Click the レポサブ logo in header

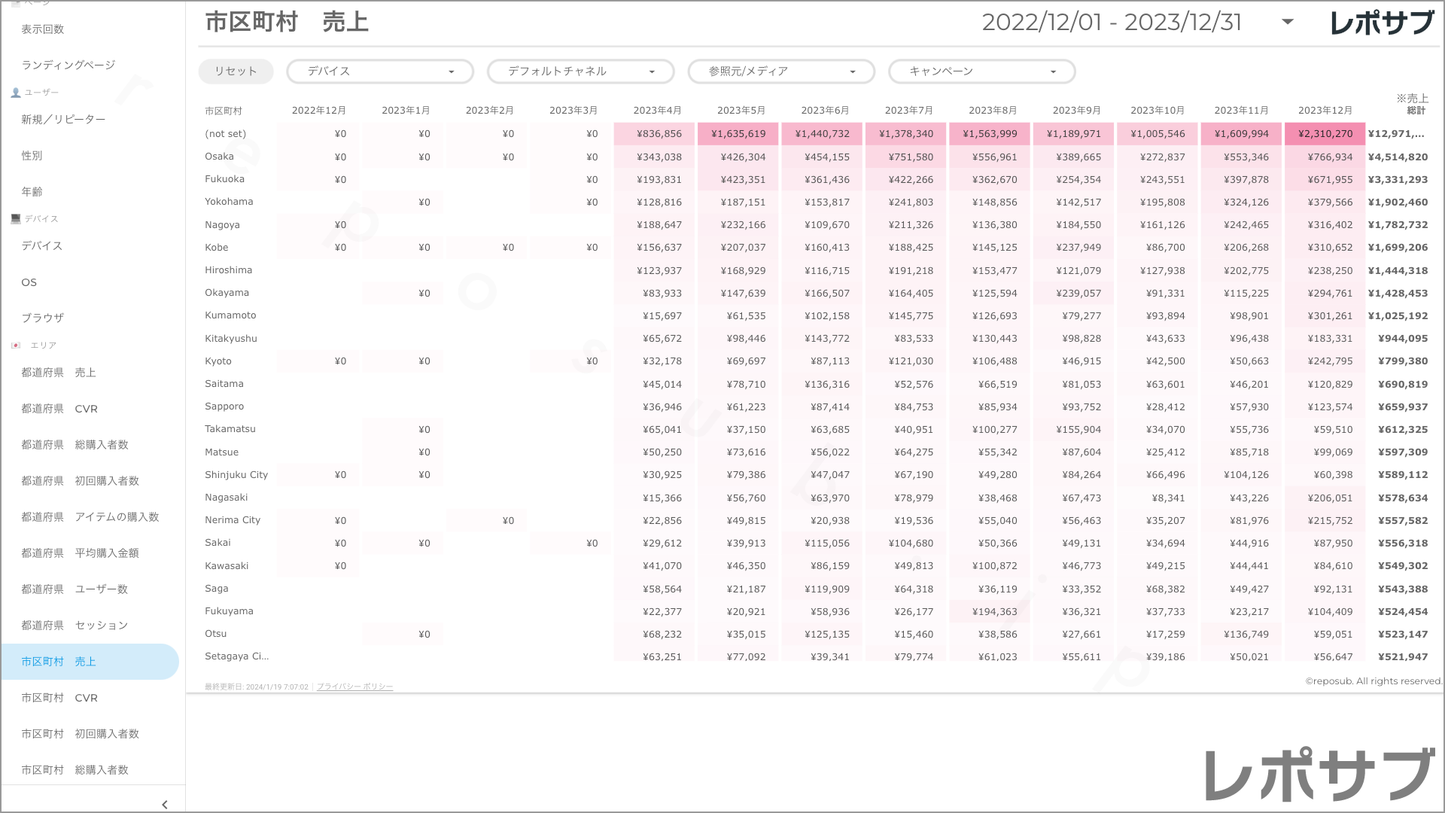(1381, 23)
